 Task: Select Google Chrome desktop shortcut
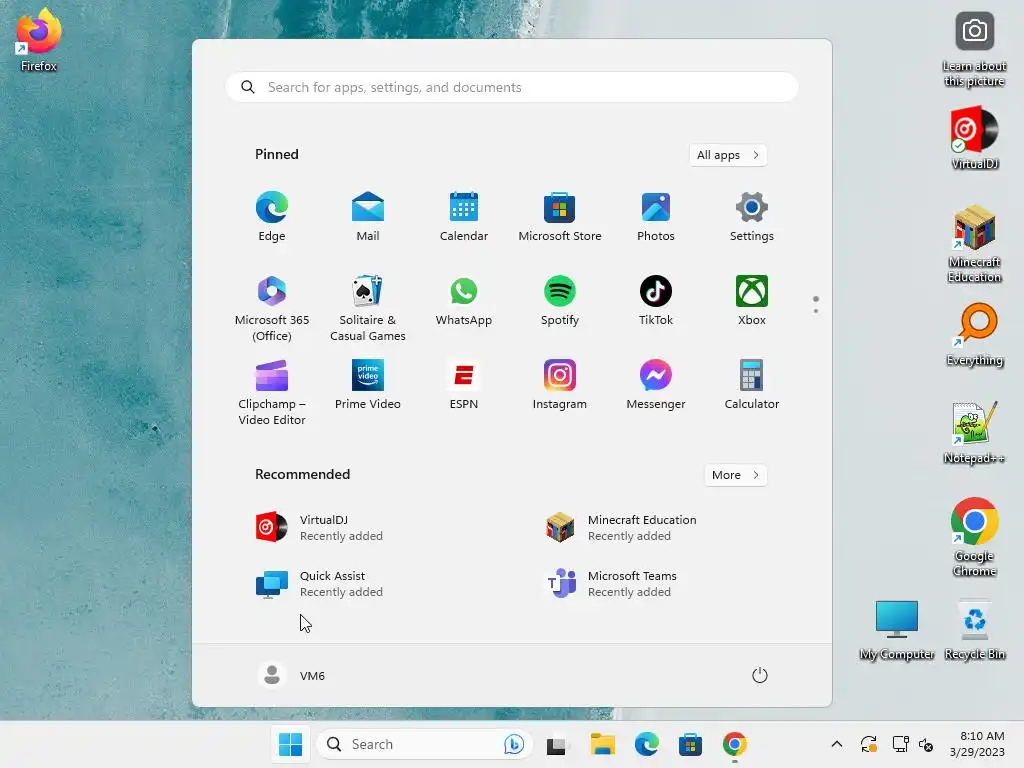tap(974, 537)
